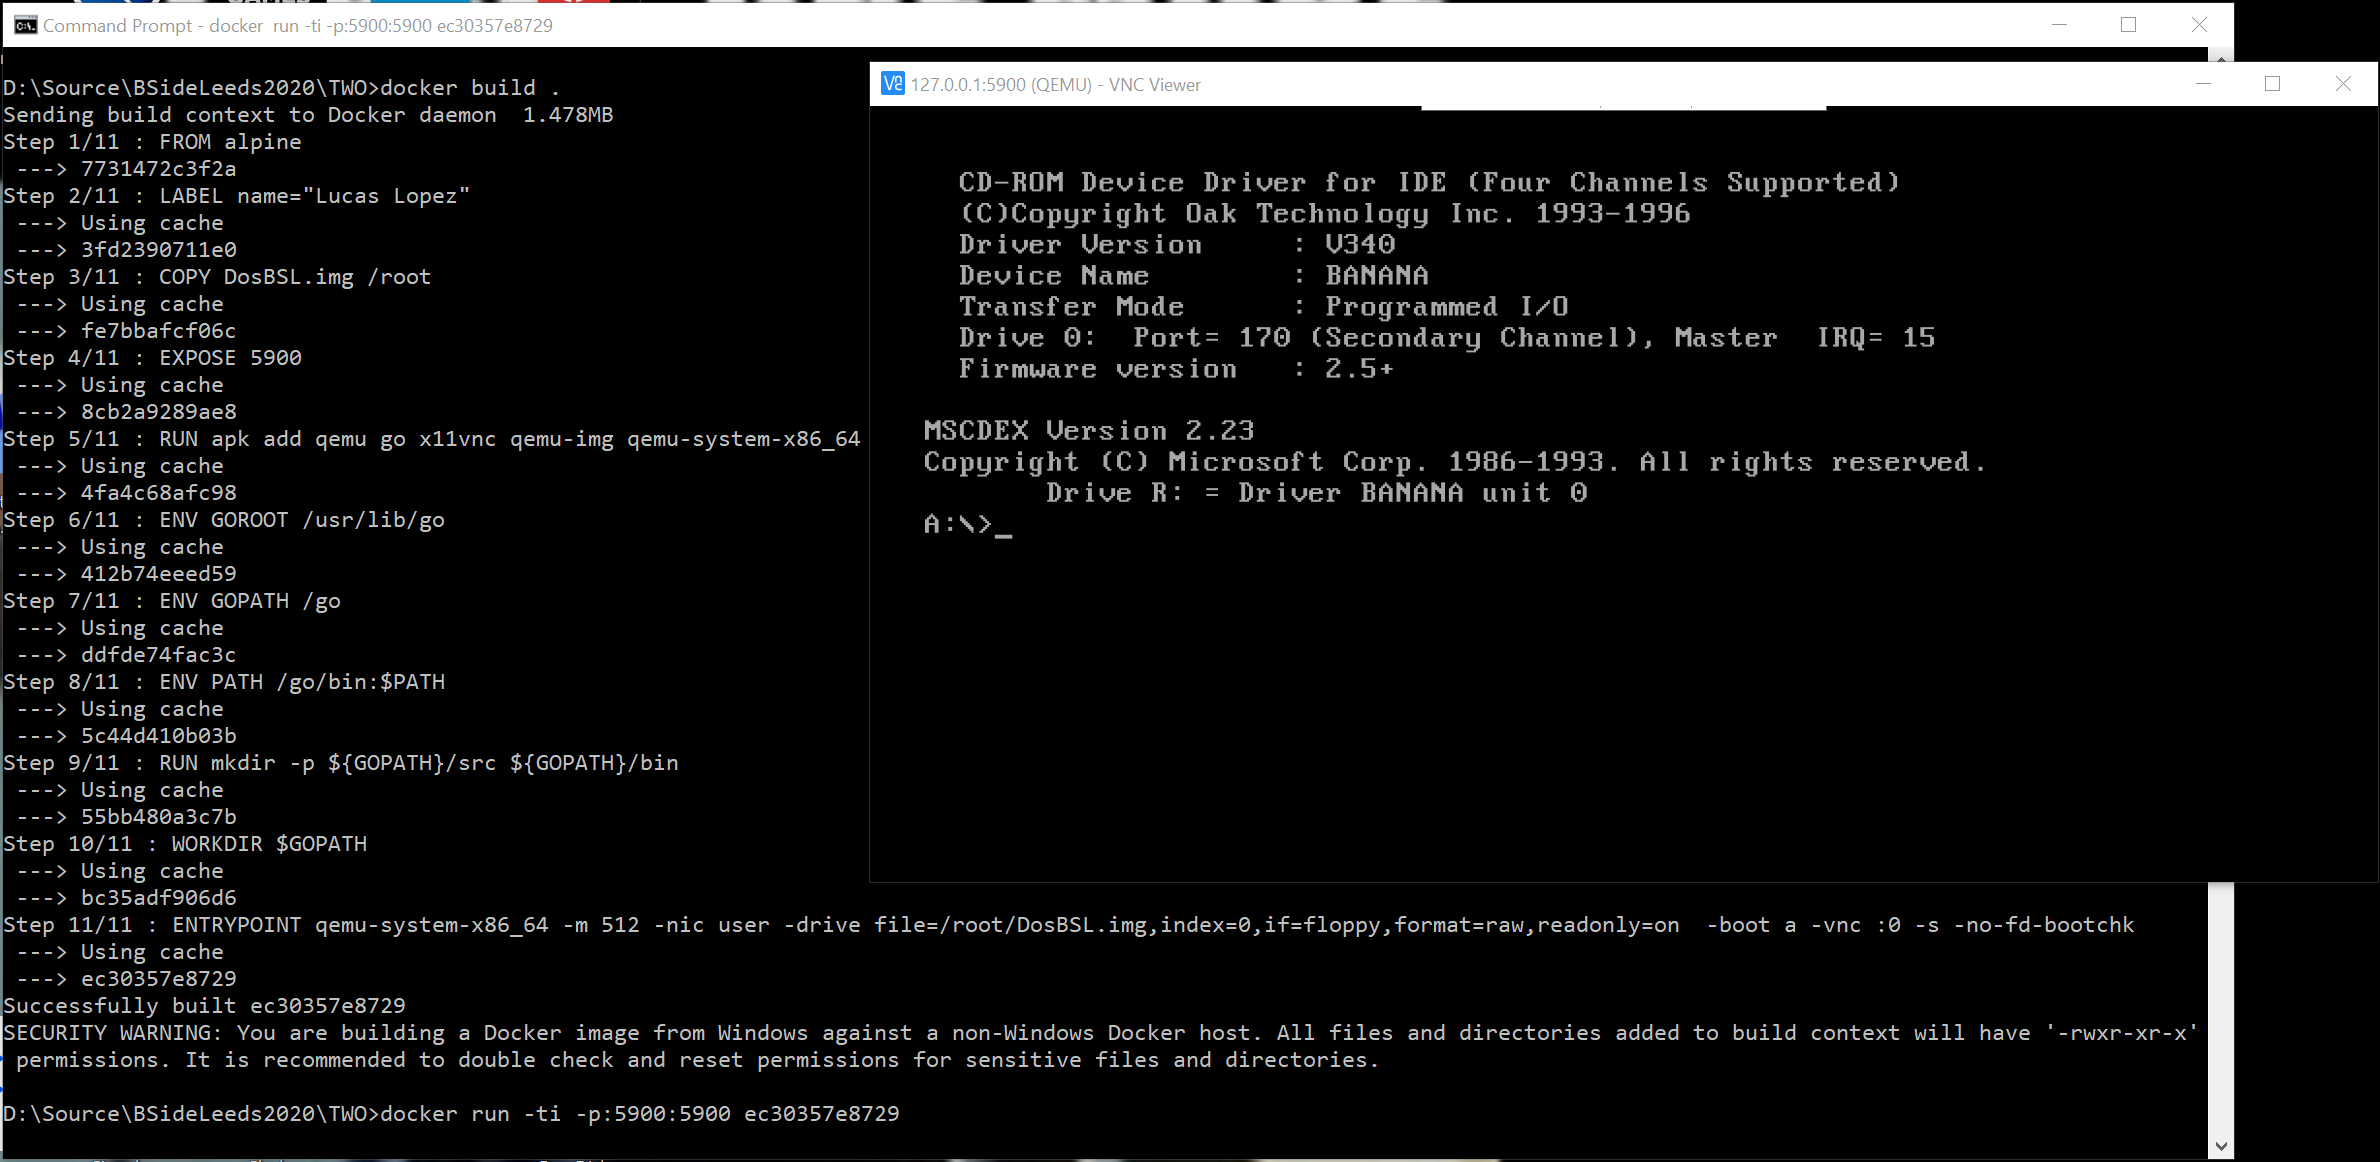Open the Command Prompt system menu icon
This screenshot has width=2380, height=1162.
[25, 25]
